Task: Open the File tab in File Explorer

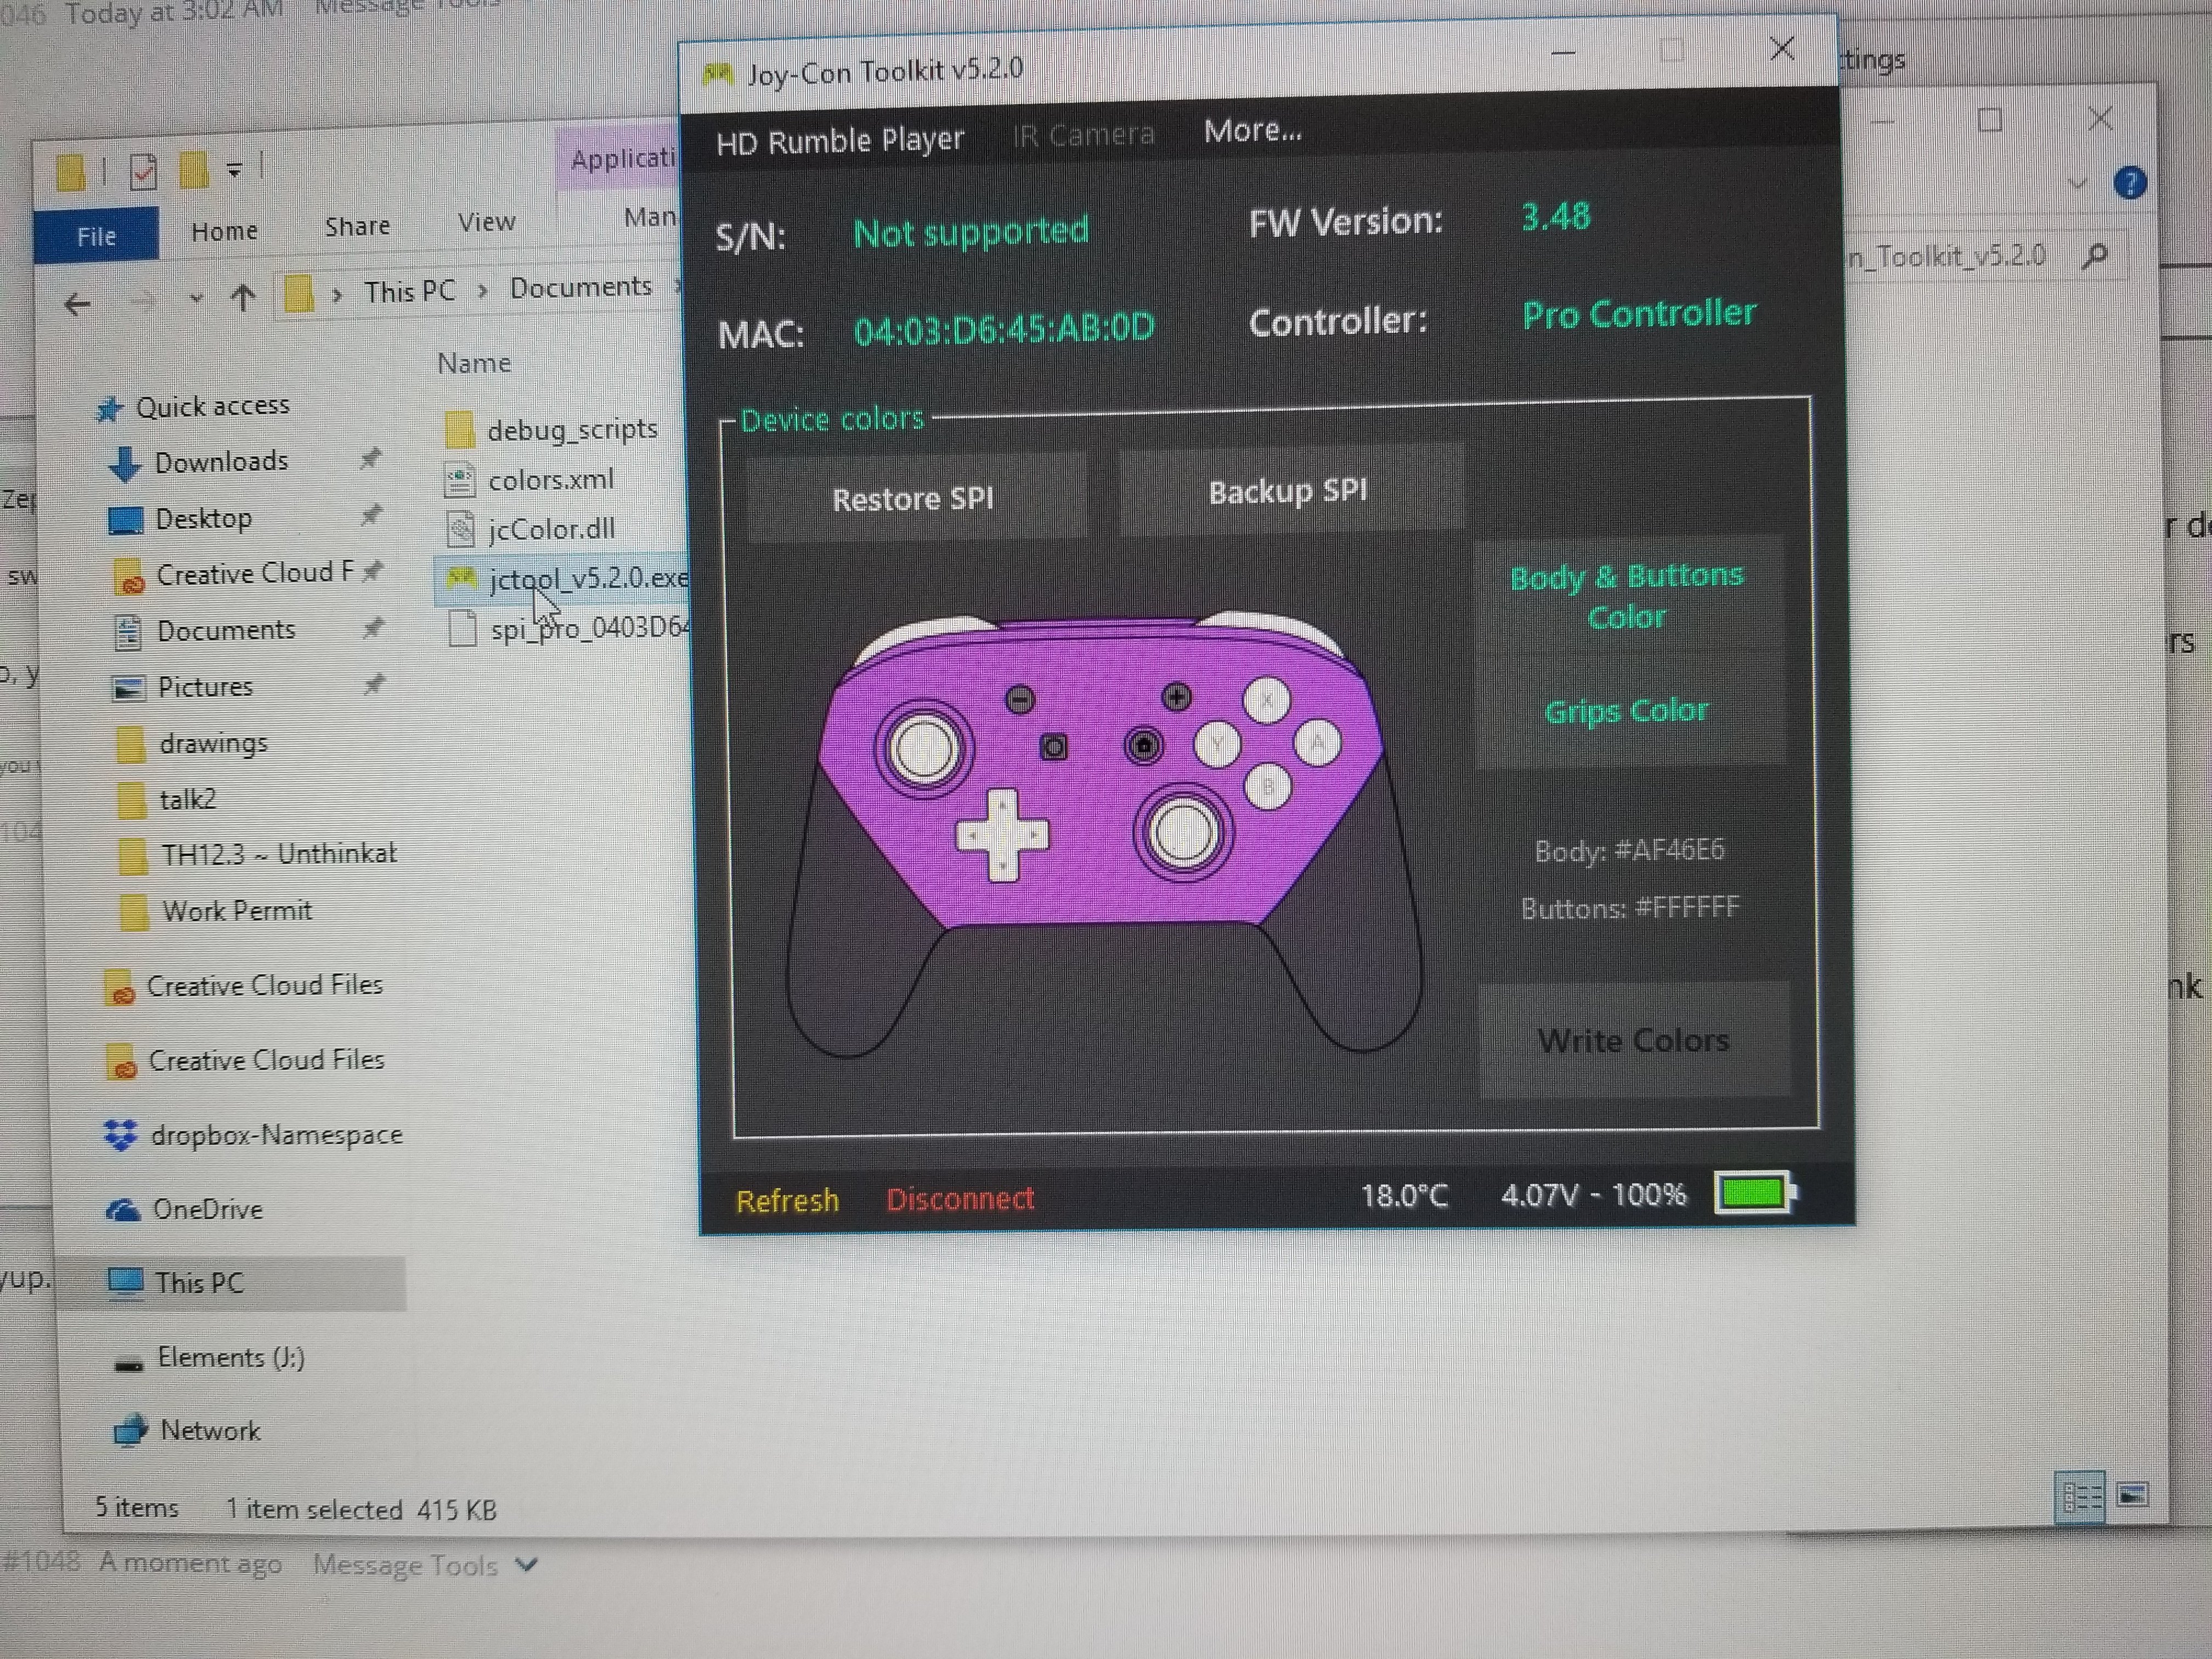Action: pos(96,236)
